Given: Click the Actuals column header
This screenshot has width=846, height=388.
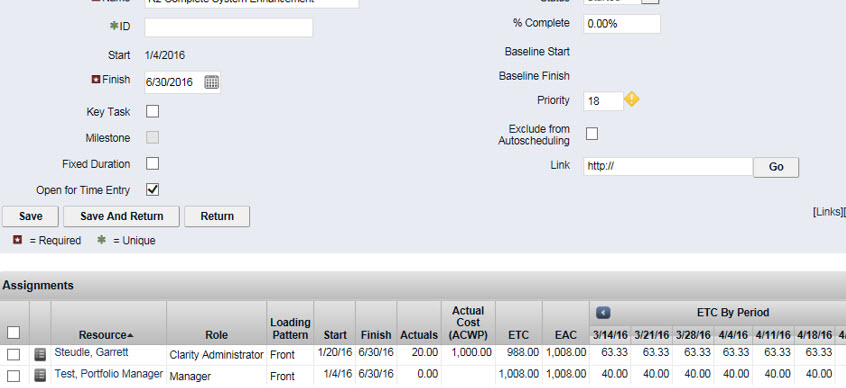Looking at the screenshot, I should pos(419,335).
